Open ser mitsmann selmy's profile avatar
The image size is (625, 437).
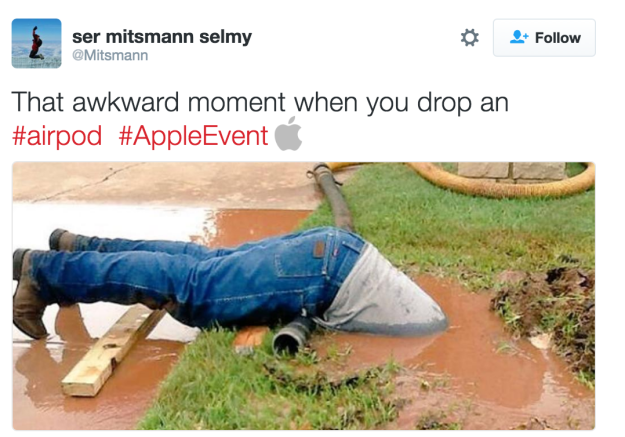coord(36,43)
